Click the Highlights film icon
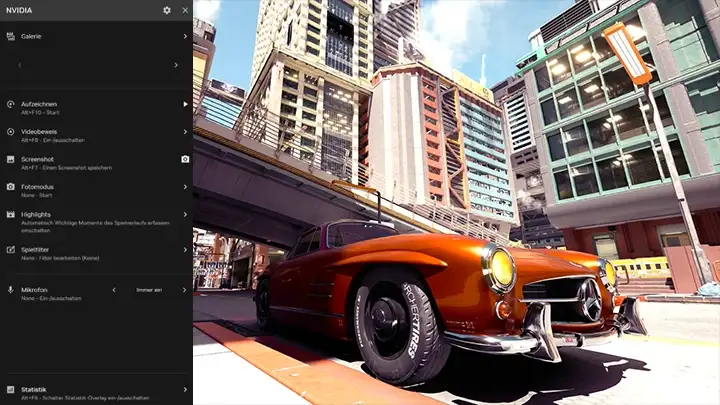Viewport: 720px width, 405px height. click(10, 215)
